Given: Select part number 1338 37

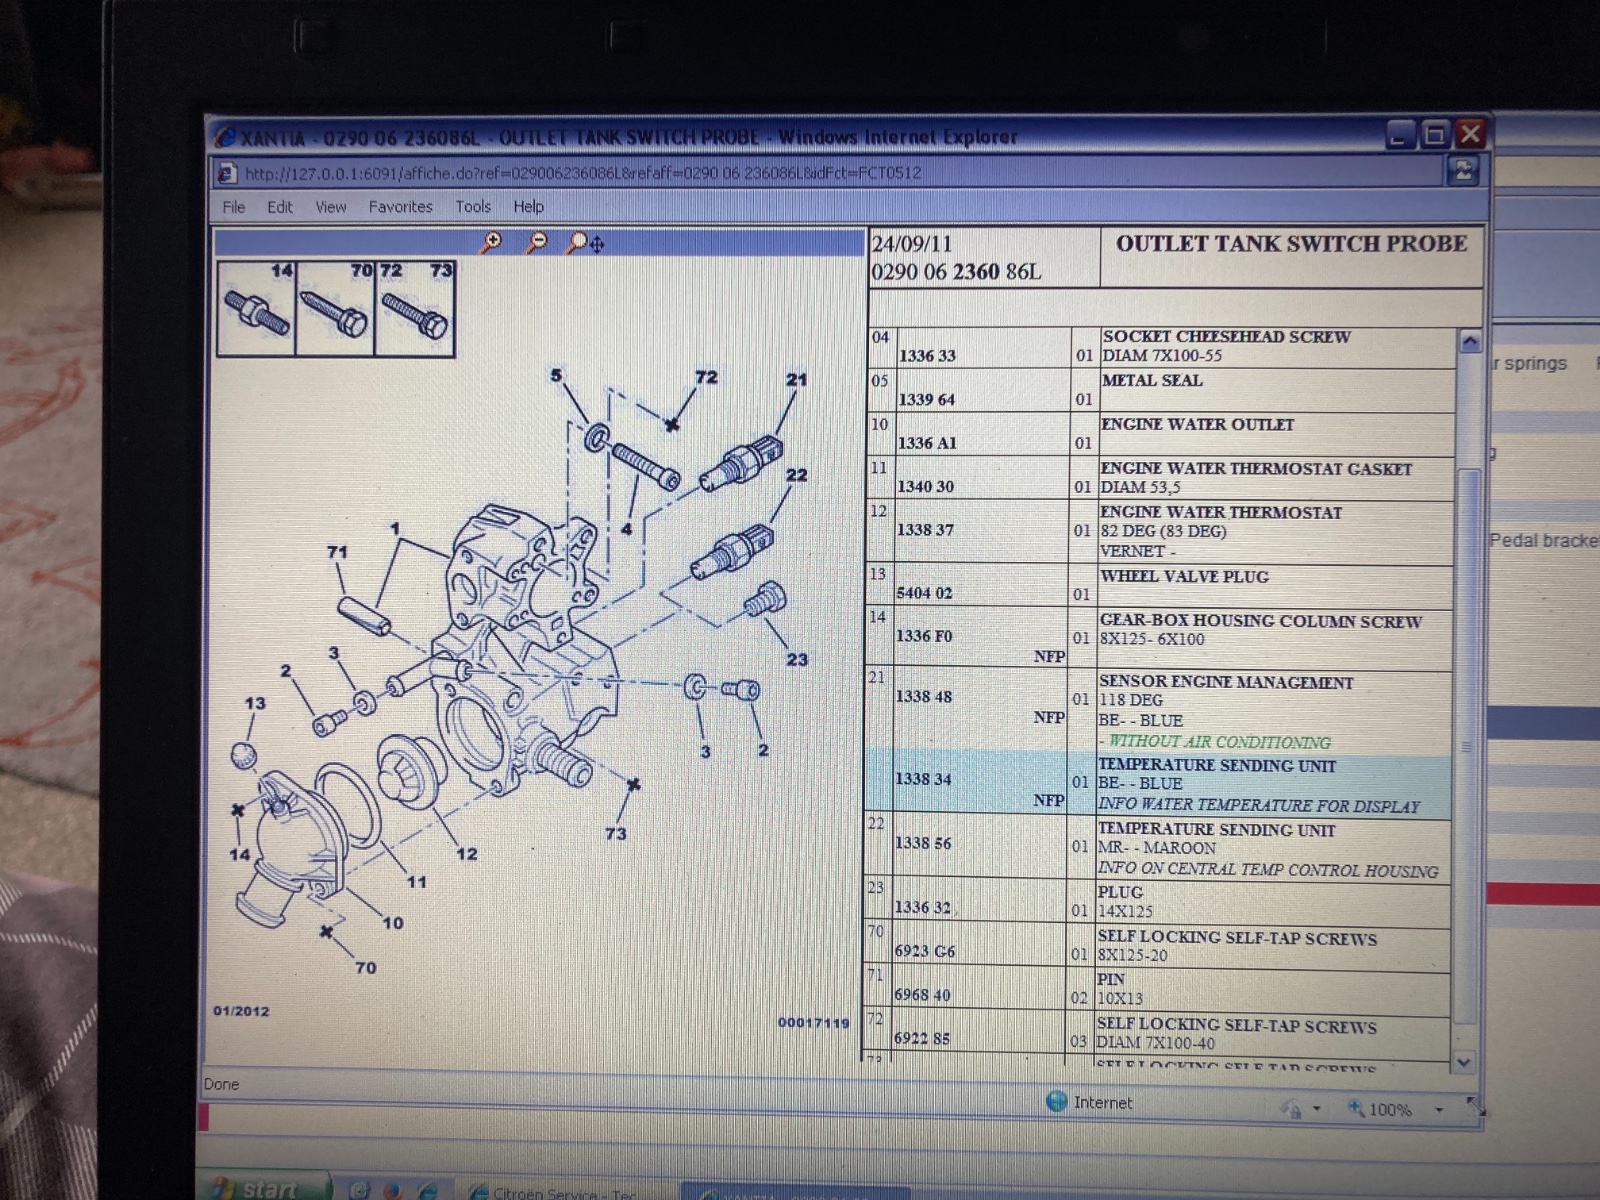Looking at the screenshot, I should [x=925, y=530].
